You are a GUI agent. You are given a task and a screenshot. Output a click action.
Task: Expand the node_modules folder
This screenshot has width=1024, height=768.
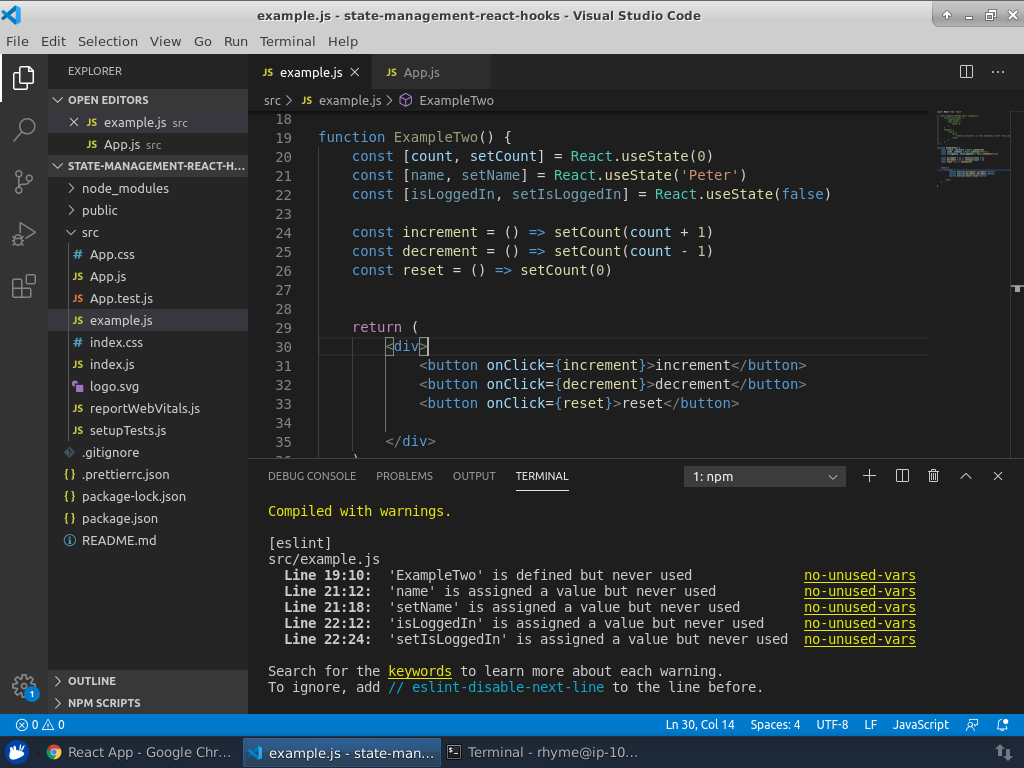click(x=125, y=188)
